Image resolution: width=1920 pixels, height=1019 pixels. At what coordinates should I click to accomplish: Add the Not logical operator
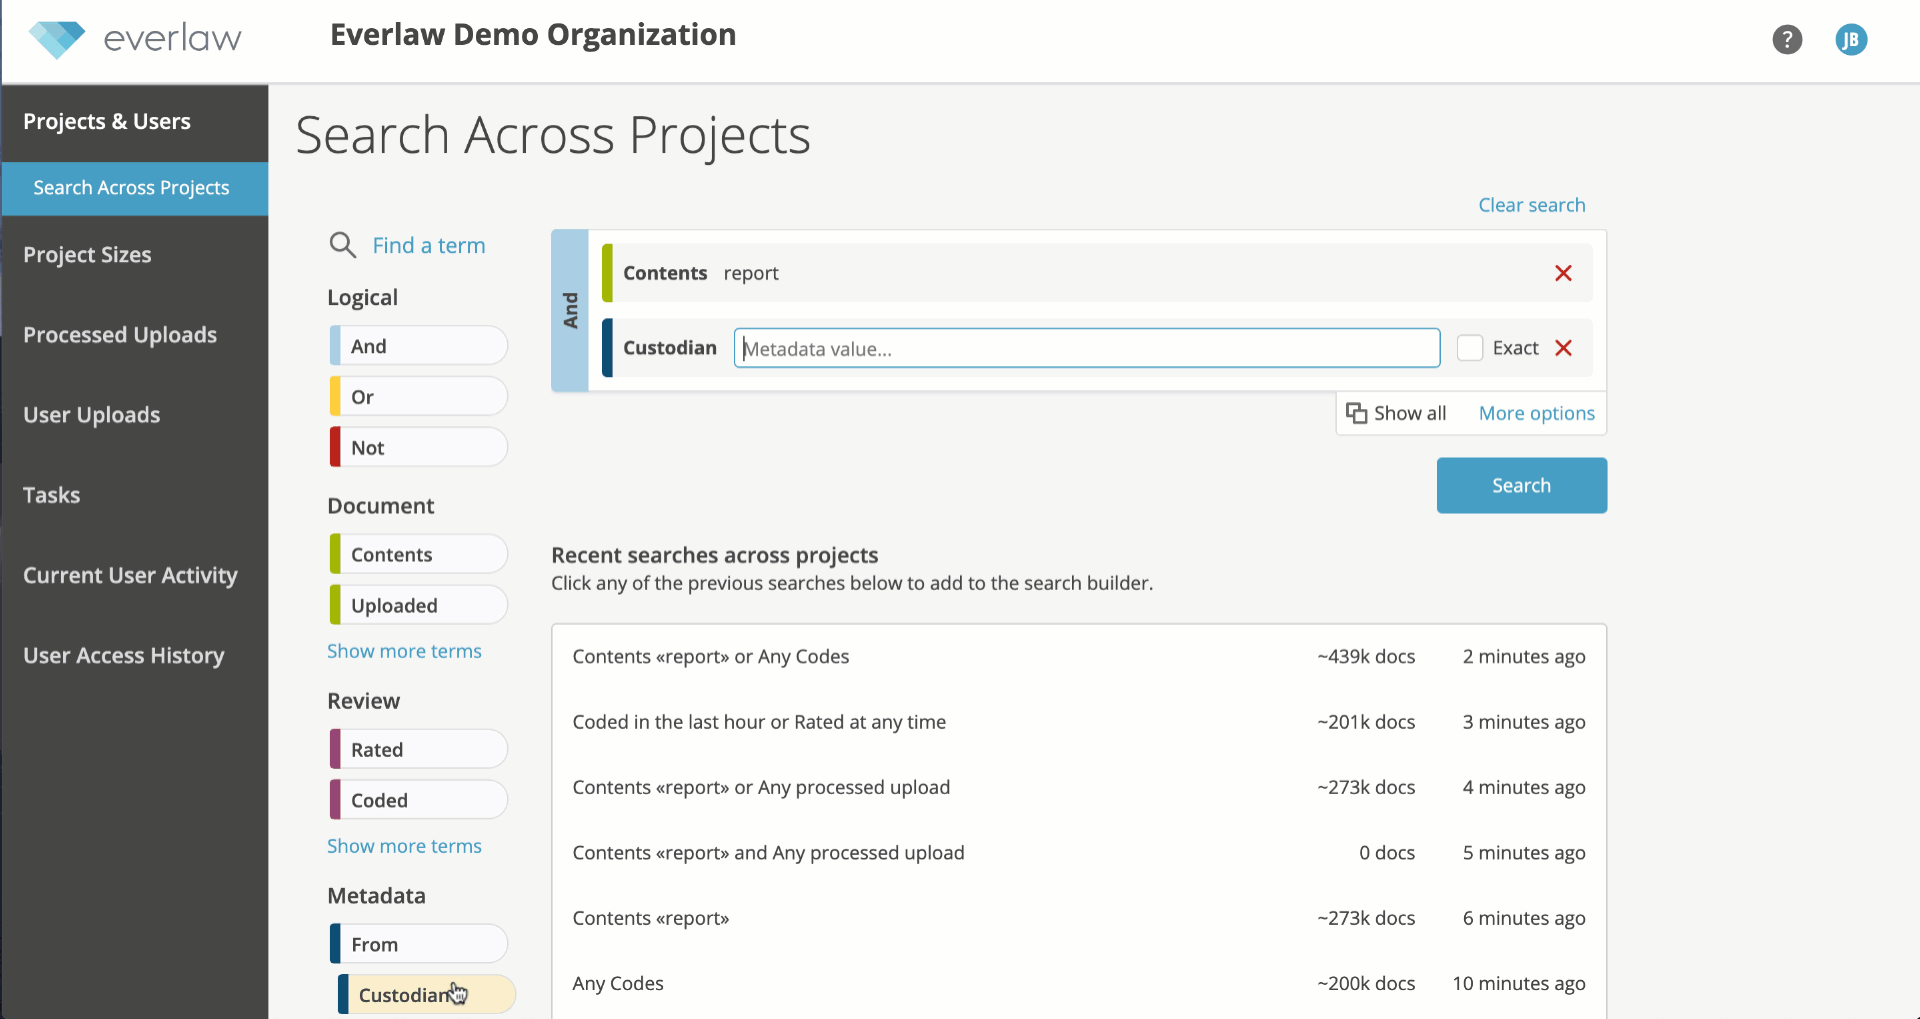(418, 448)
